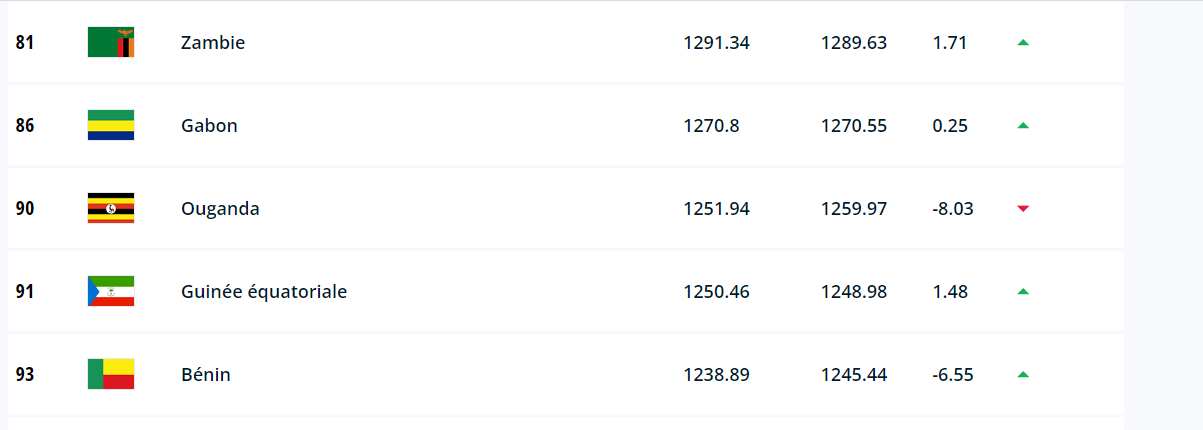Click Zambie's total points 1291.34
Image resolution: width=1203 pixels, height=430 pixels.
tap(716, 43)
